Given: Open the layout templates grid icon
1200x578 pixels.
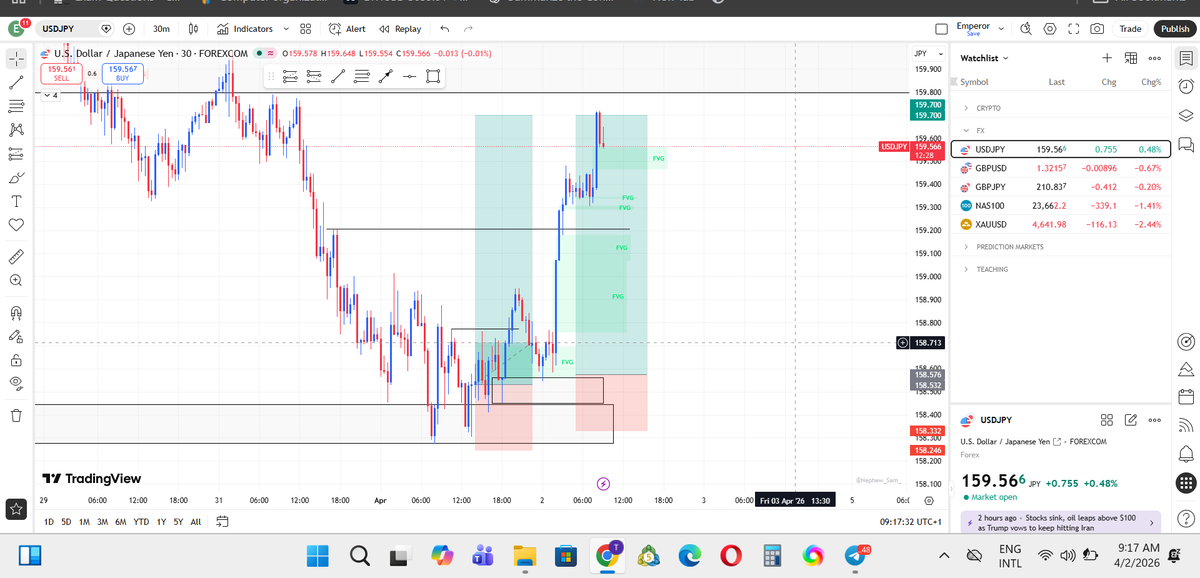Looking at the screenshot, I should tap(305, 29).
